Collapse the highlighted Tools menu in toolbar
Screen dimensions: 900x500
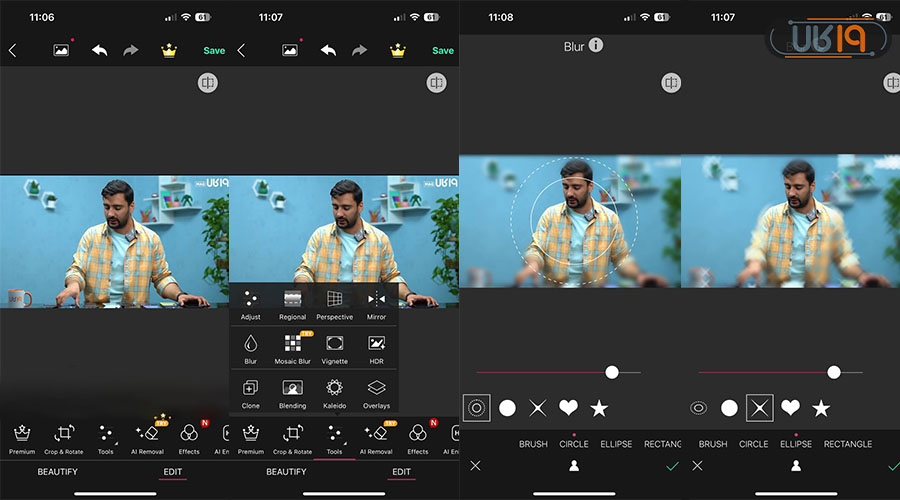(334, 437)
